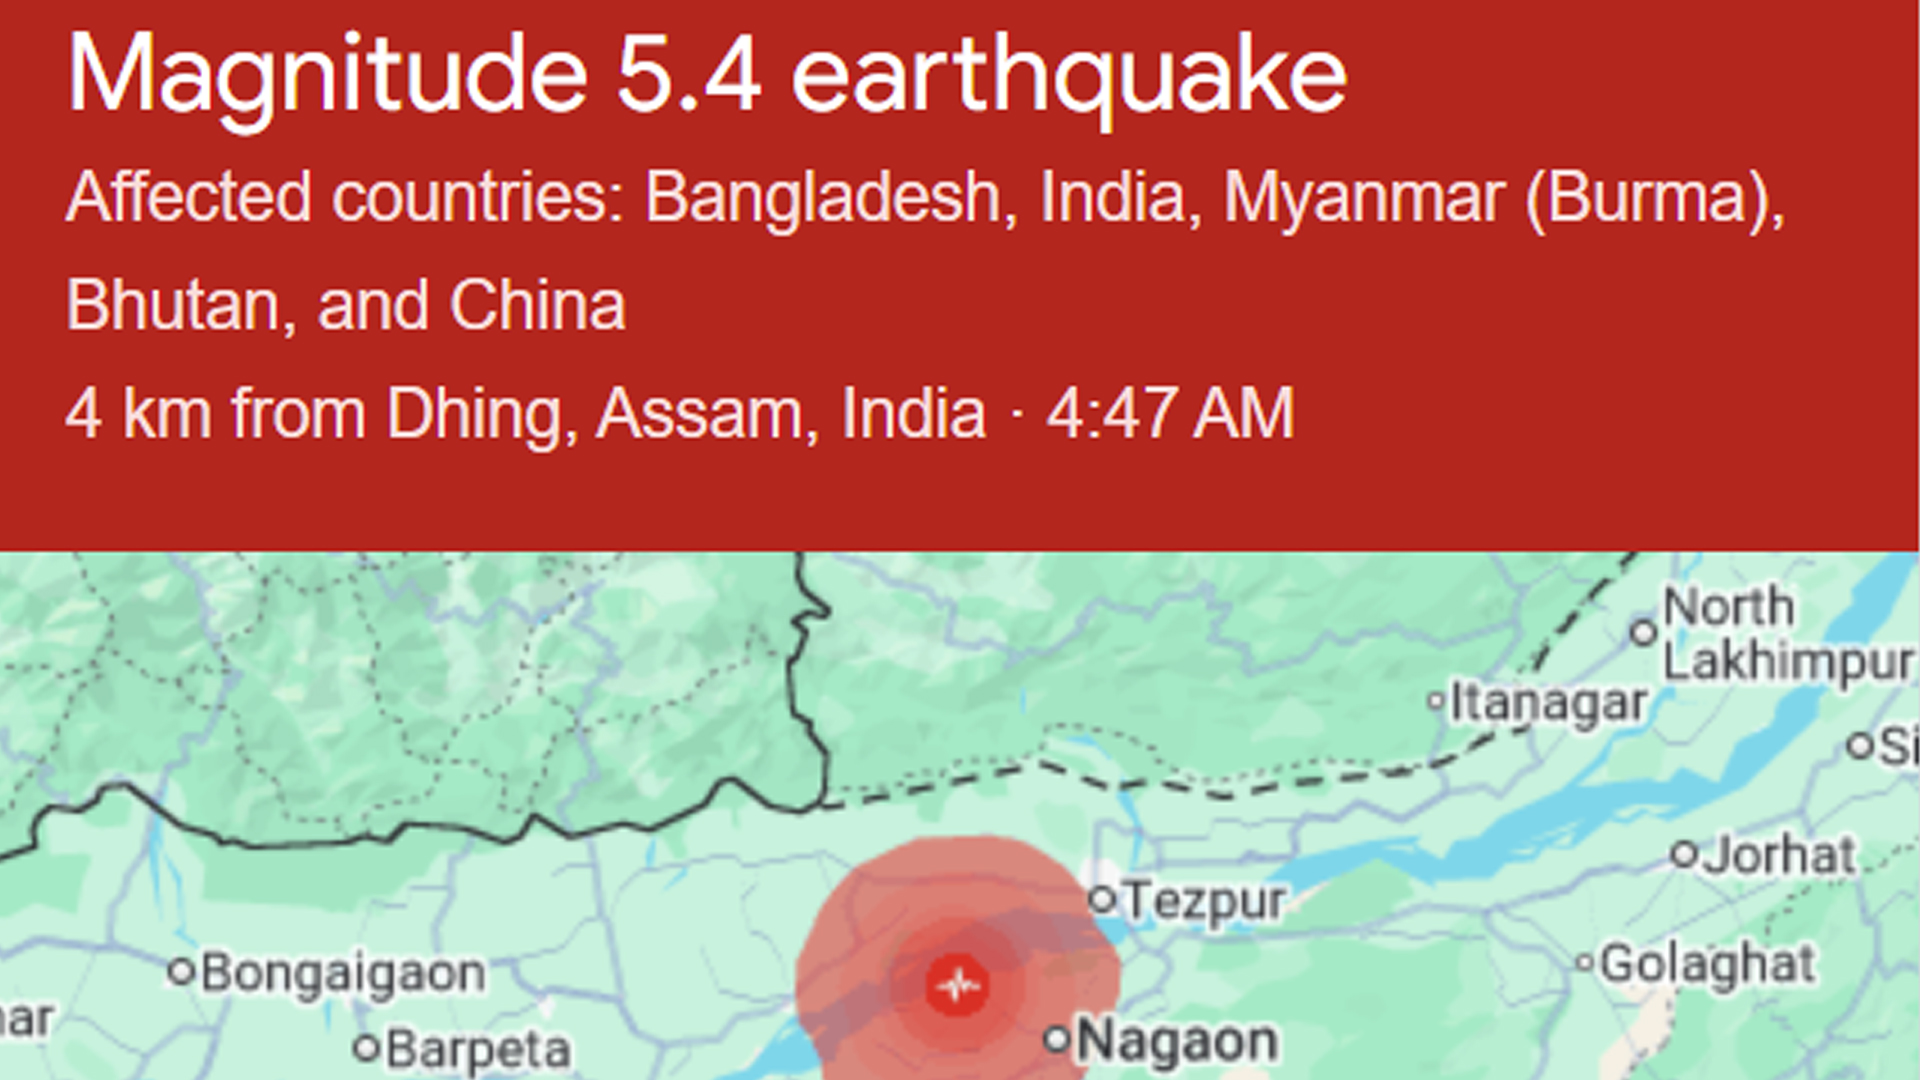This screenshot has width=1920, height=1080.
Task: Select the Tezpur city marker dot
Action: tap(1102, 899)
